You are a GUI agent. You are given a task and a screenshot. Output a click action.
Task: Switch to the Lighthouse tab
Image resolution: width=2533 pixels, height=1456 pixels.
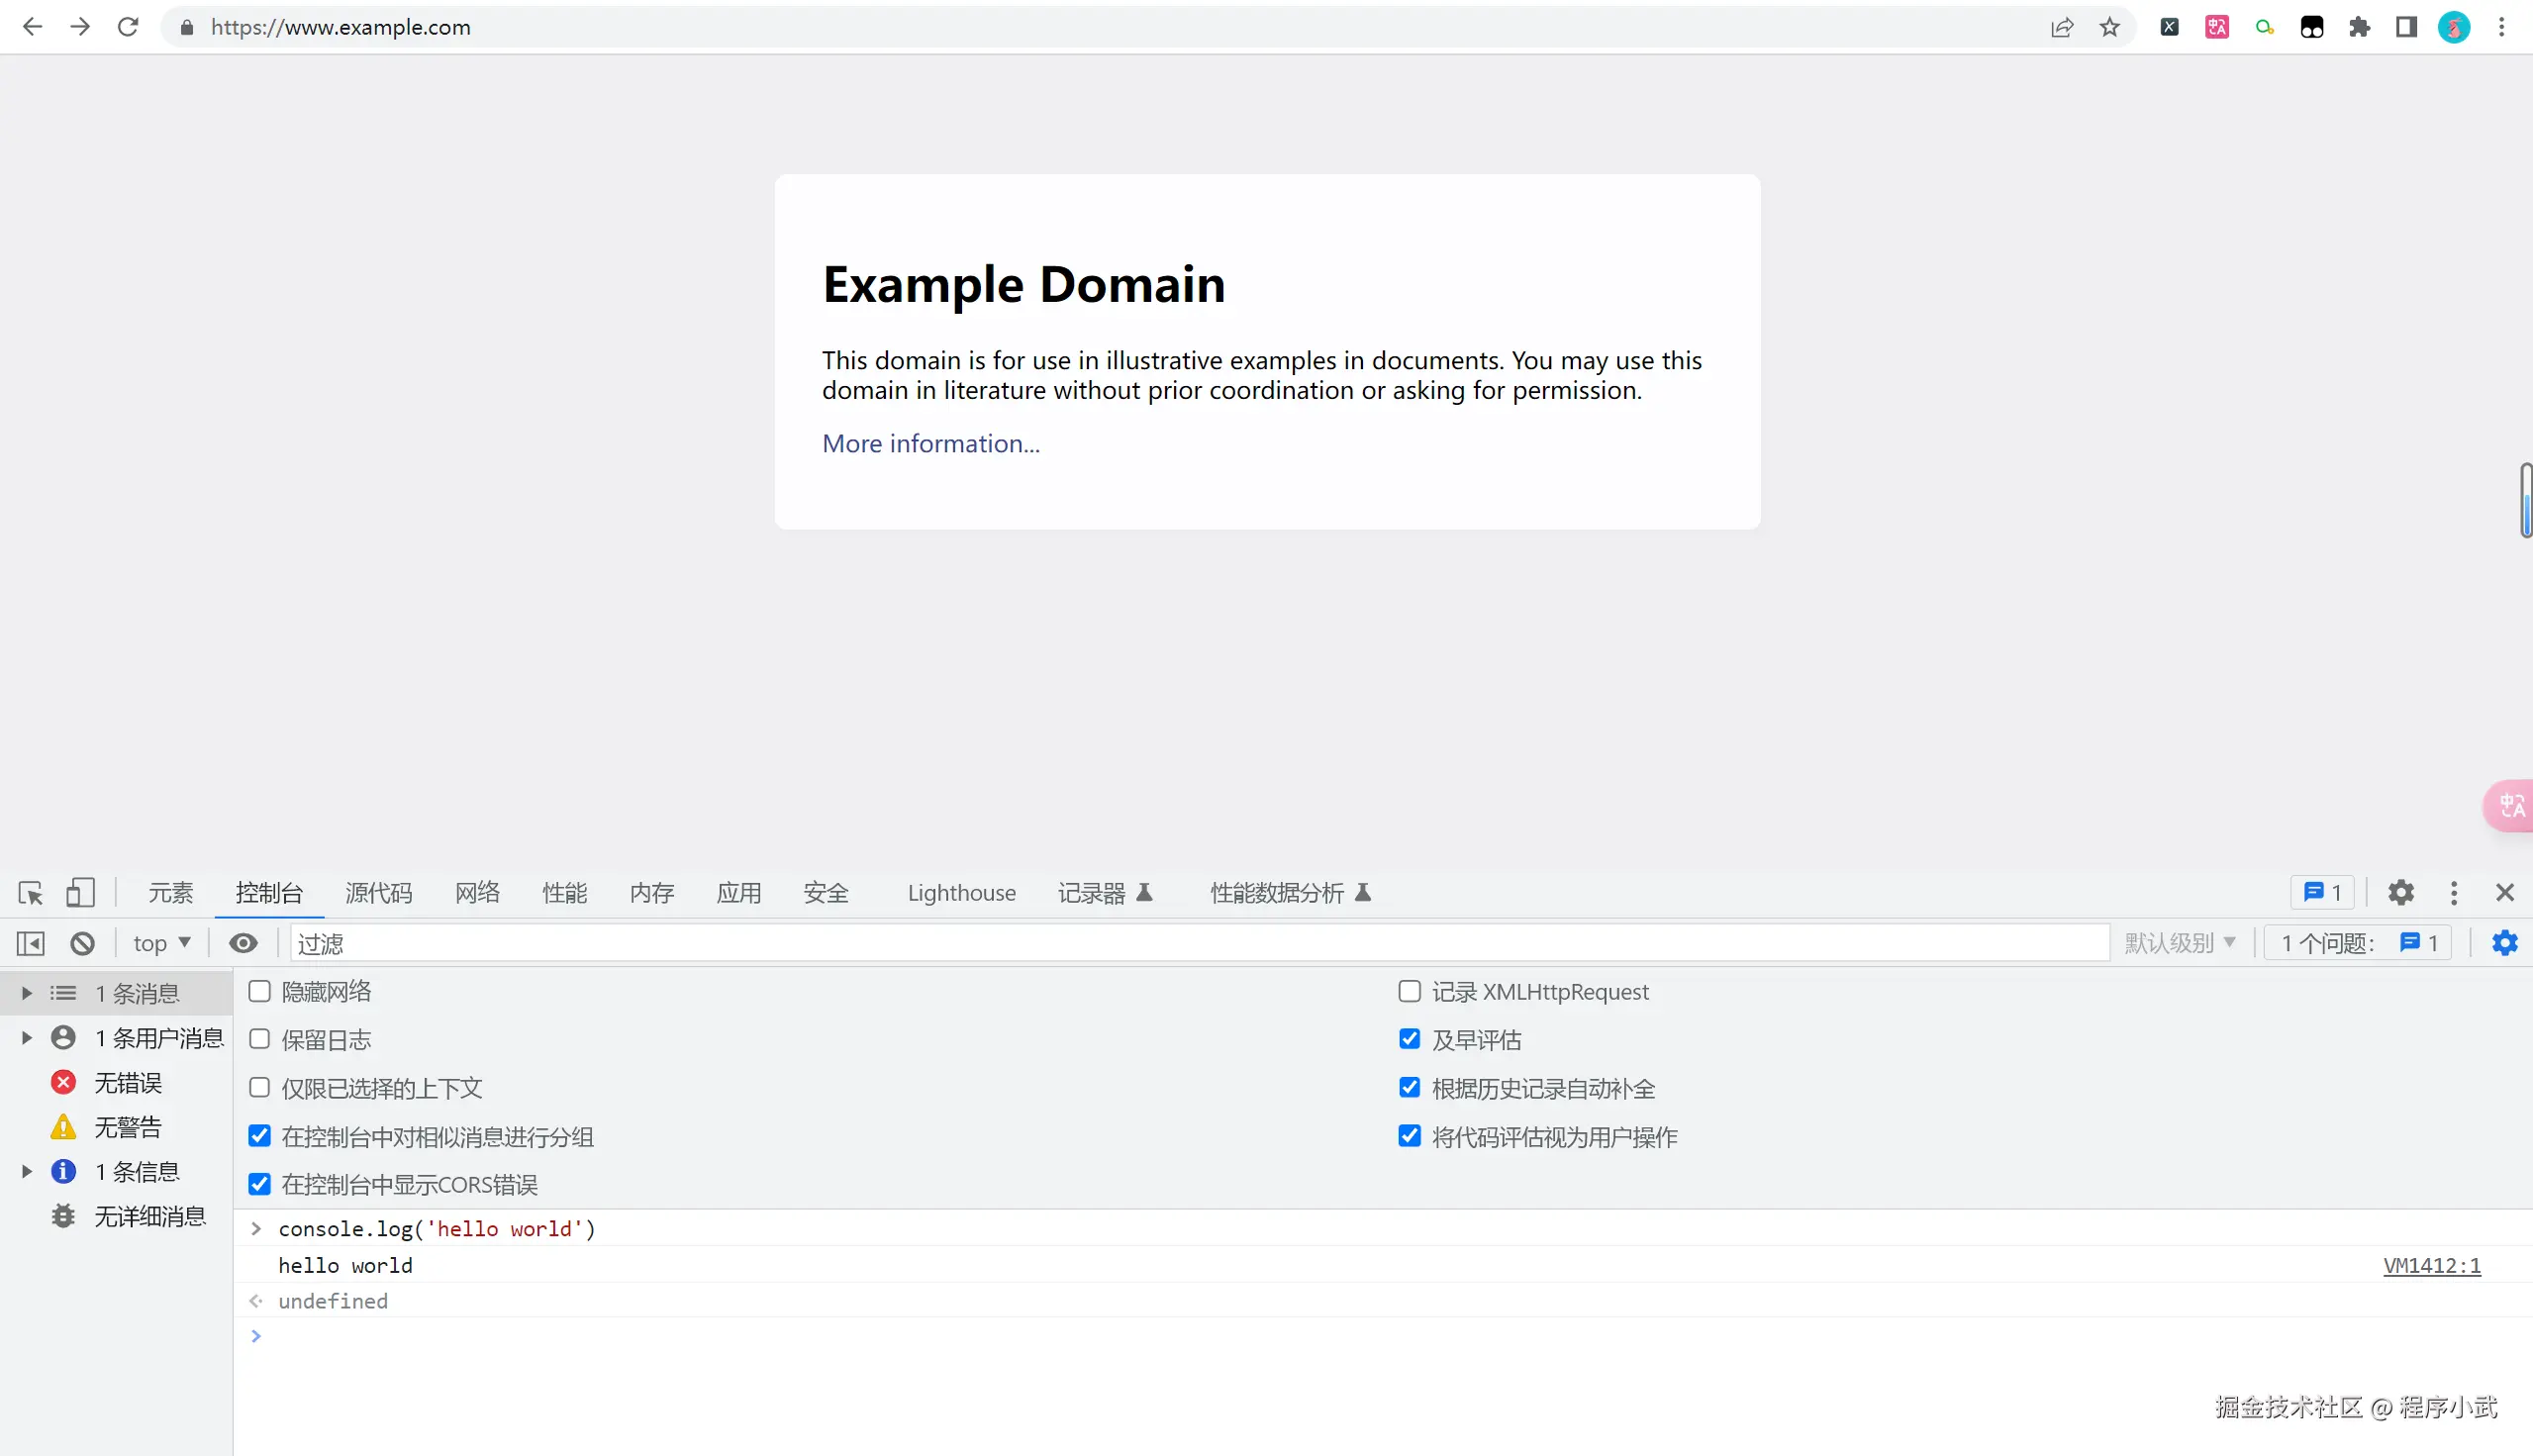click(x=961, y=893)
